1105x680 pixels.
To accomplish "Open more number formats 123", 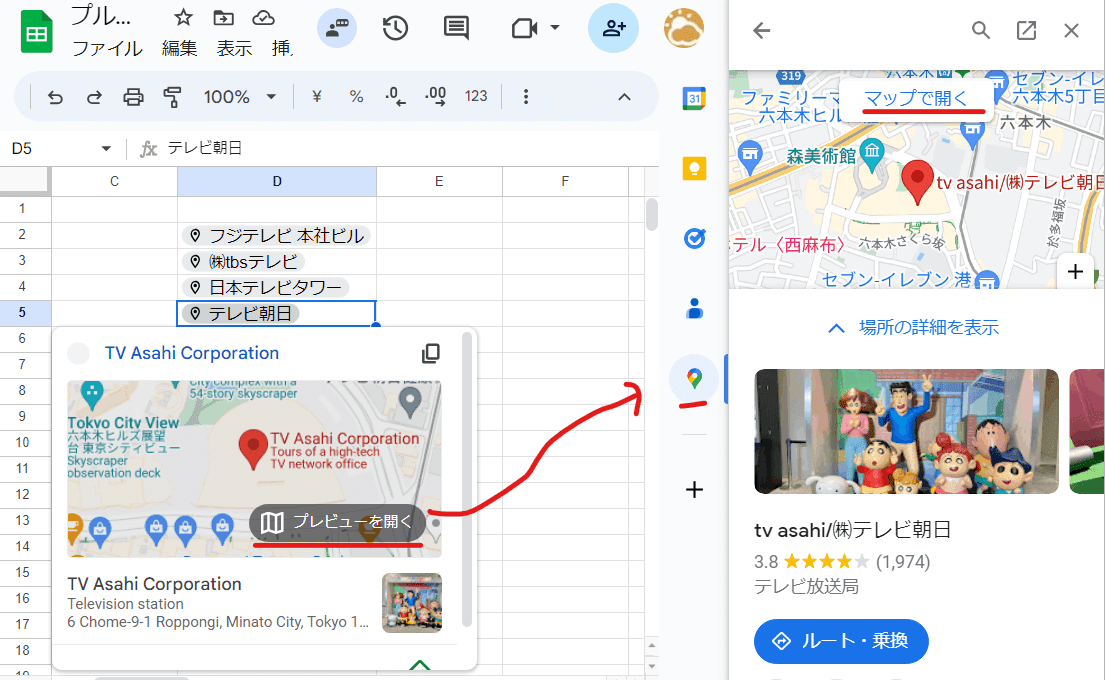I will point(476,97).
